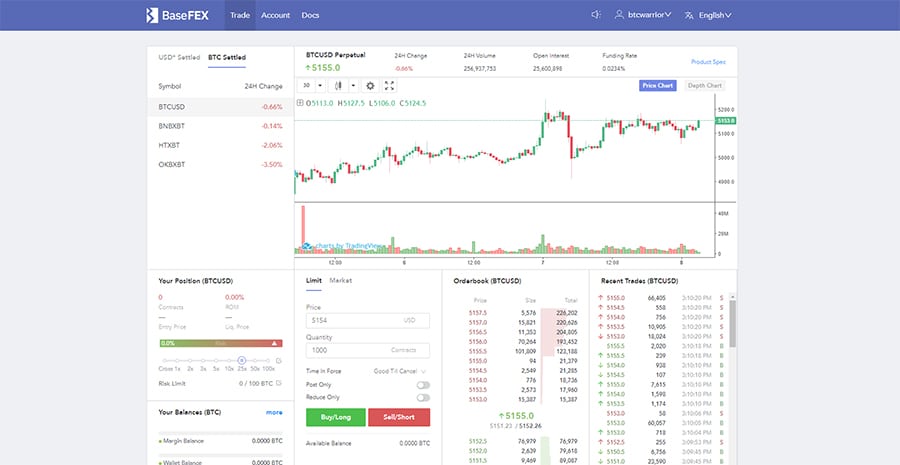Toggle the Post Only switch
The width and height of the screenshot is (900, 465).
pyautogui.click(x=423, y=384)
